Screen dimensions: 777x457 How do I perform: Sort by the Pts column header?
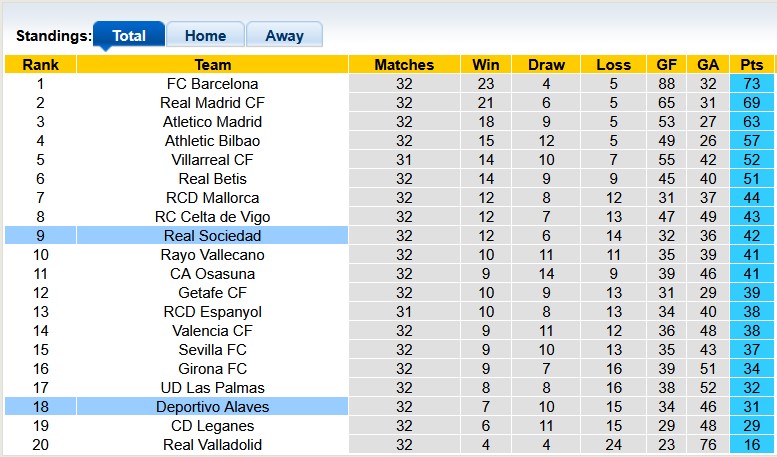[751, 65]
